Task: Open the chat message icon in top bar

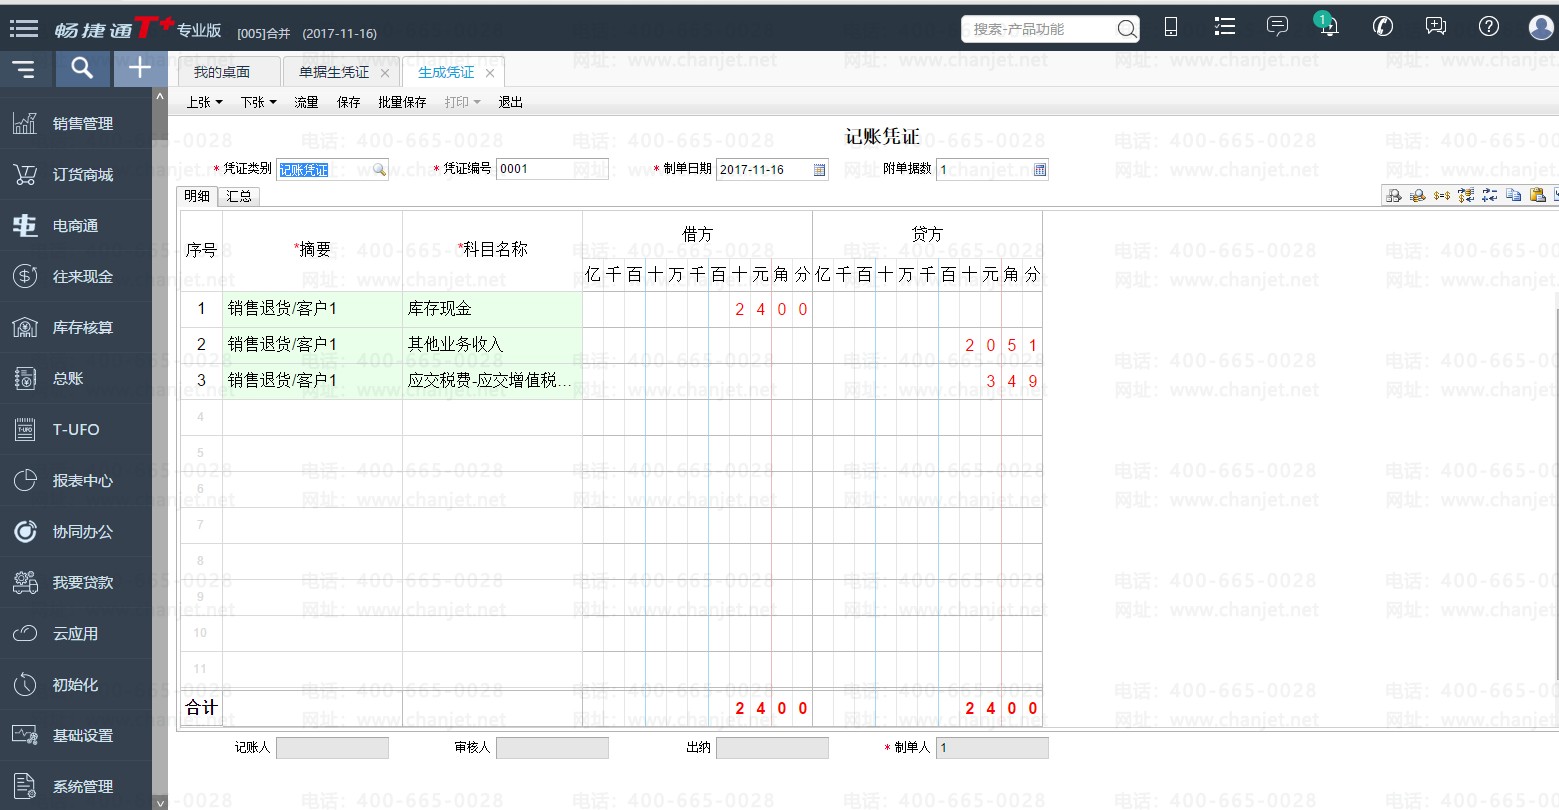Action: coord(1276,27)
